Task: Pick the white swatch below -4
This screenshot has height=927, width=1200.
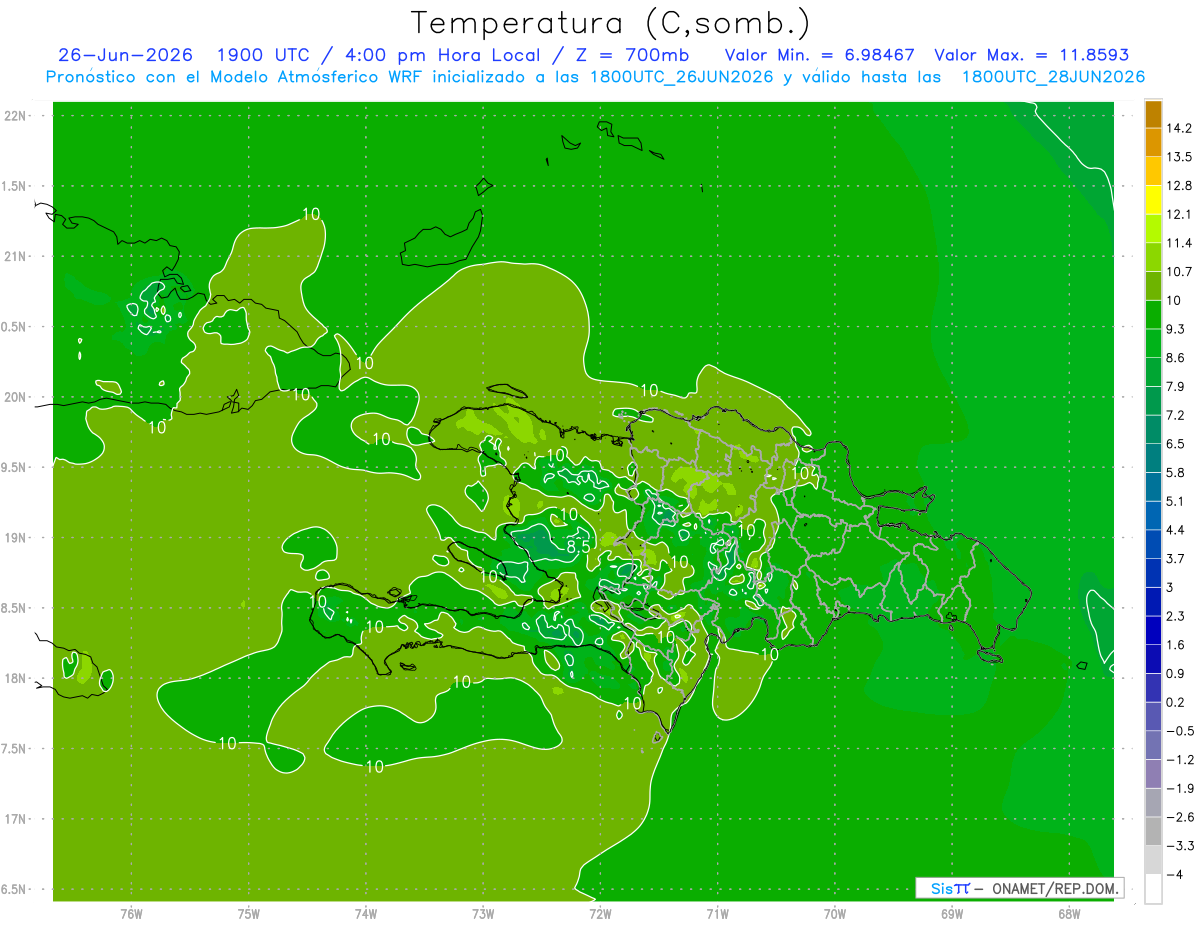Action: pos(1153,888)
